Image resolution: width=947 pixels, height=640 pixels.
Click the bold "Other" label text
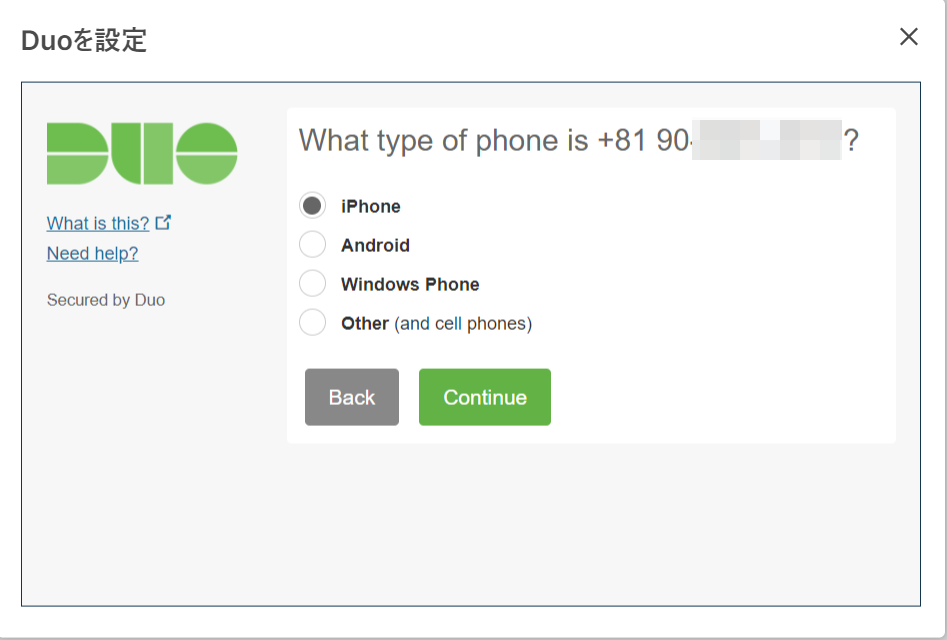364,324
